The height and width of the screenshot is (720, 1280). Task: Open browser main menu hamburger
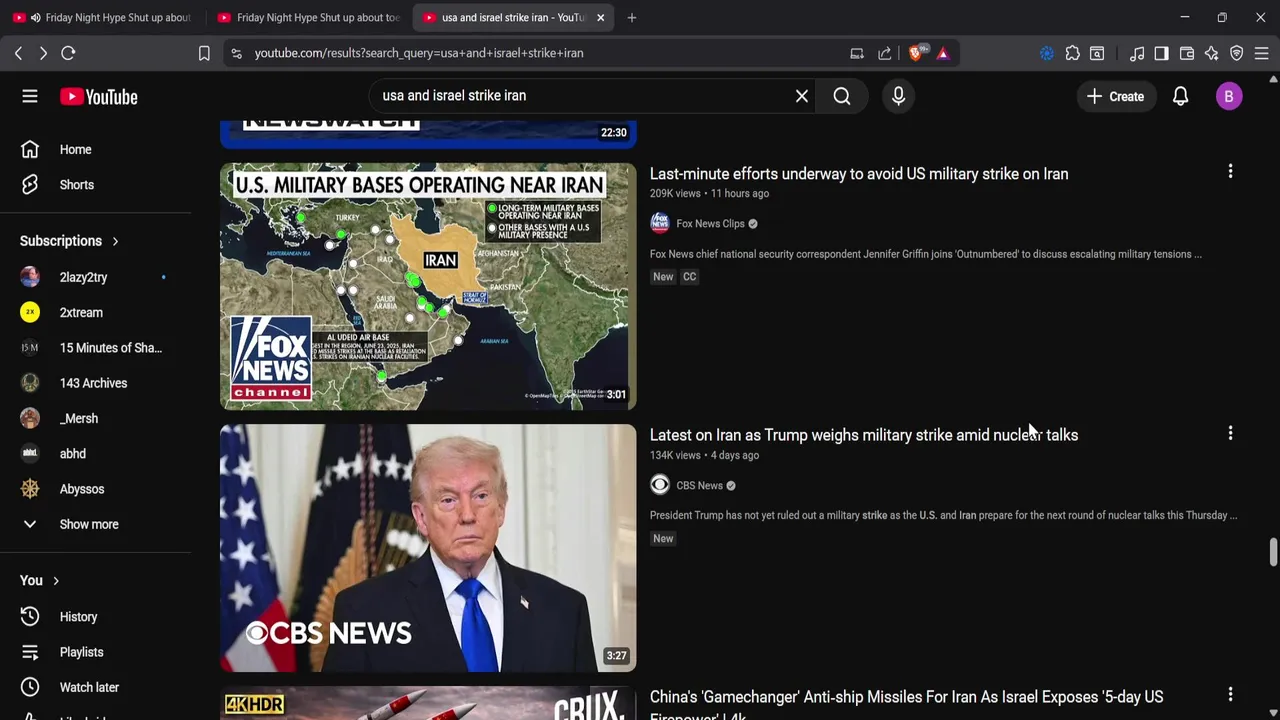click(1262, 53)
